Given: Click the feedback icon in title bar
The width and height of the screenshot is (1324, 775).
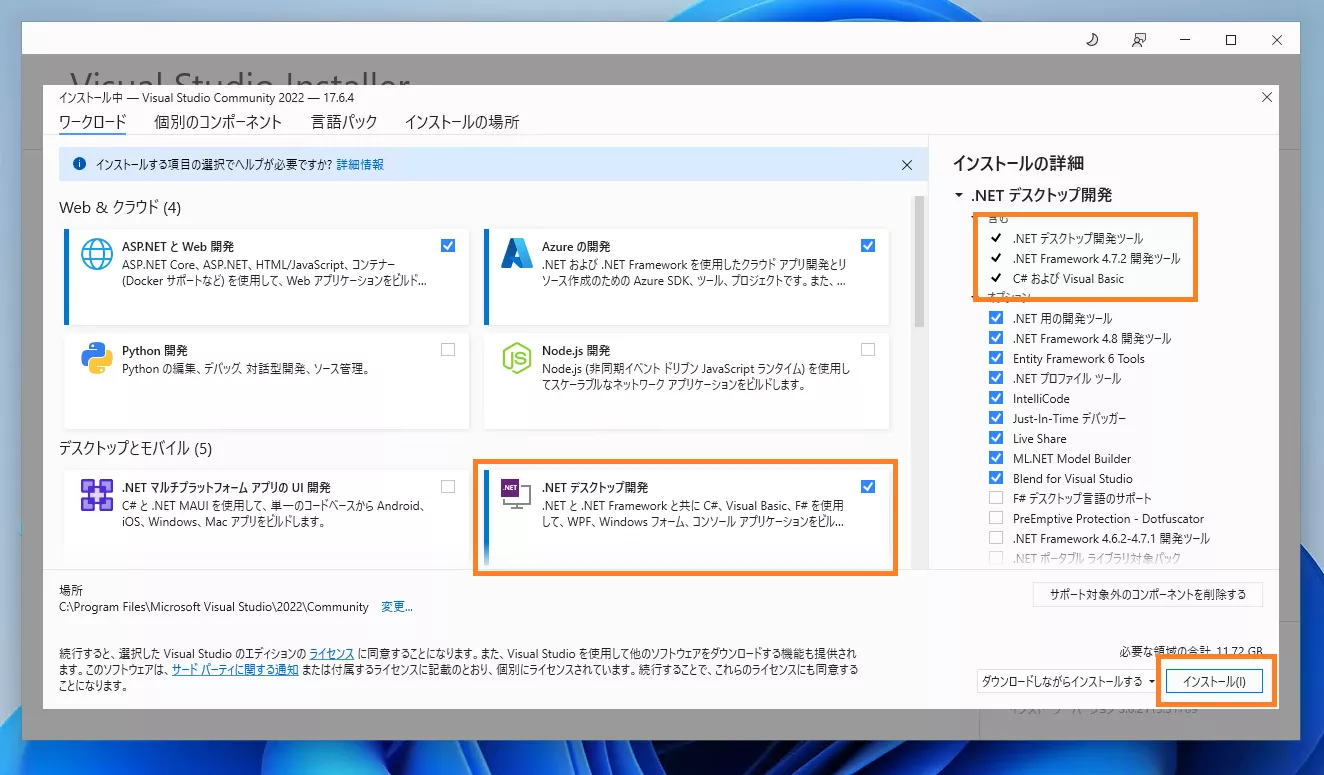Looking at the screenshot, I should [1139, 40].
